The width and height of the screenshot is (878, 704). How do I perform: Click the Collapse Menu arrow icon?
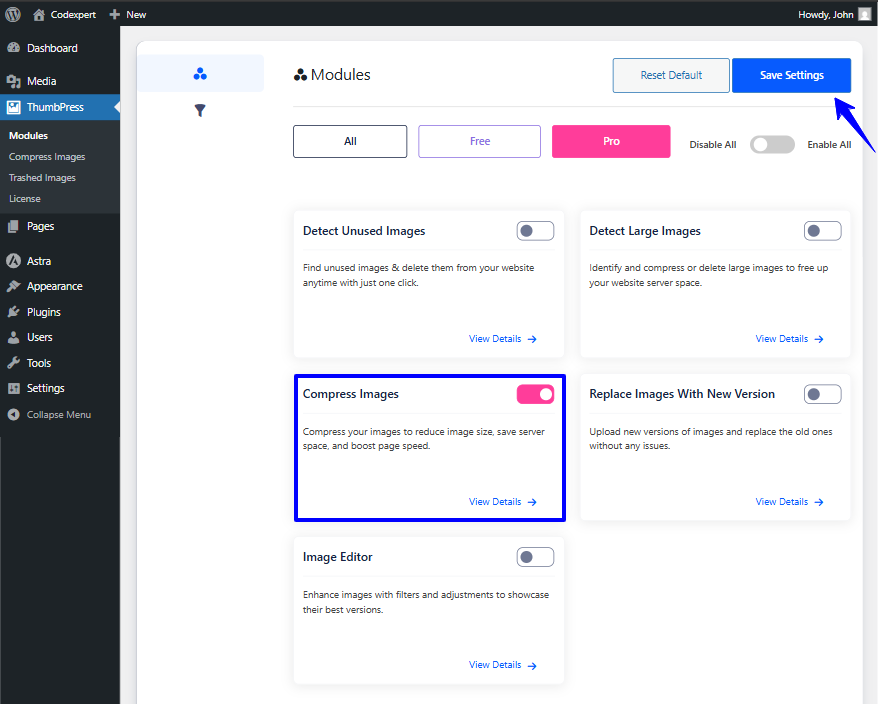[x=13, y=414]
